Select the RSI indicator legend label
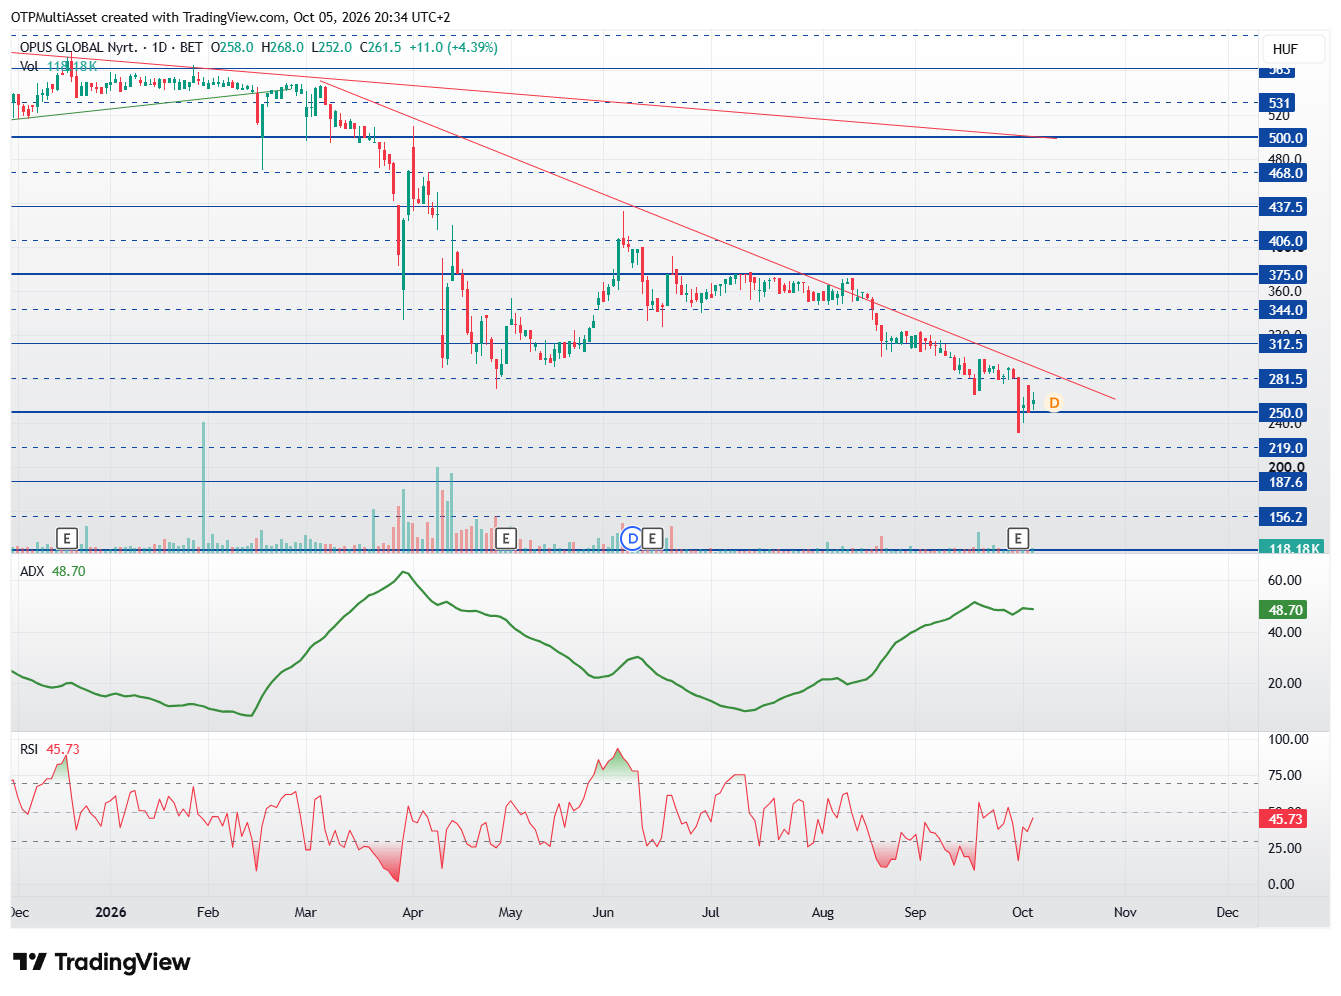1341x996 pixels. point(29,749)
